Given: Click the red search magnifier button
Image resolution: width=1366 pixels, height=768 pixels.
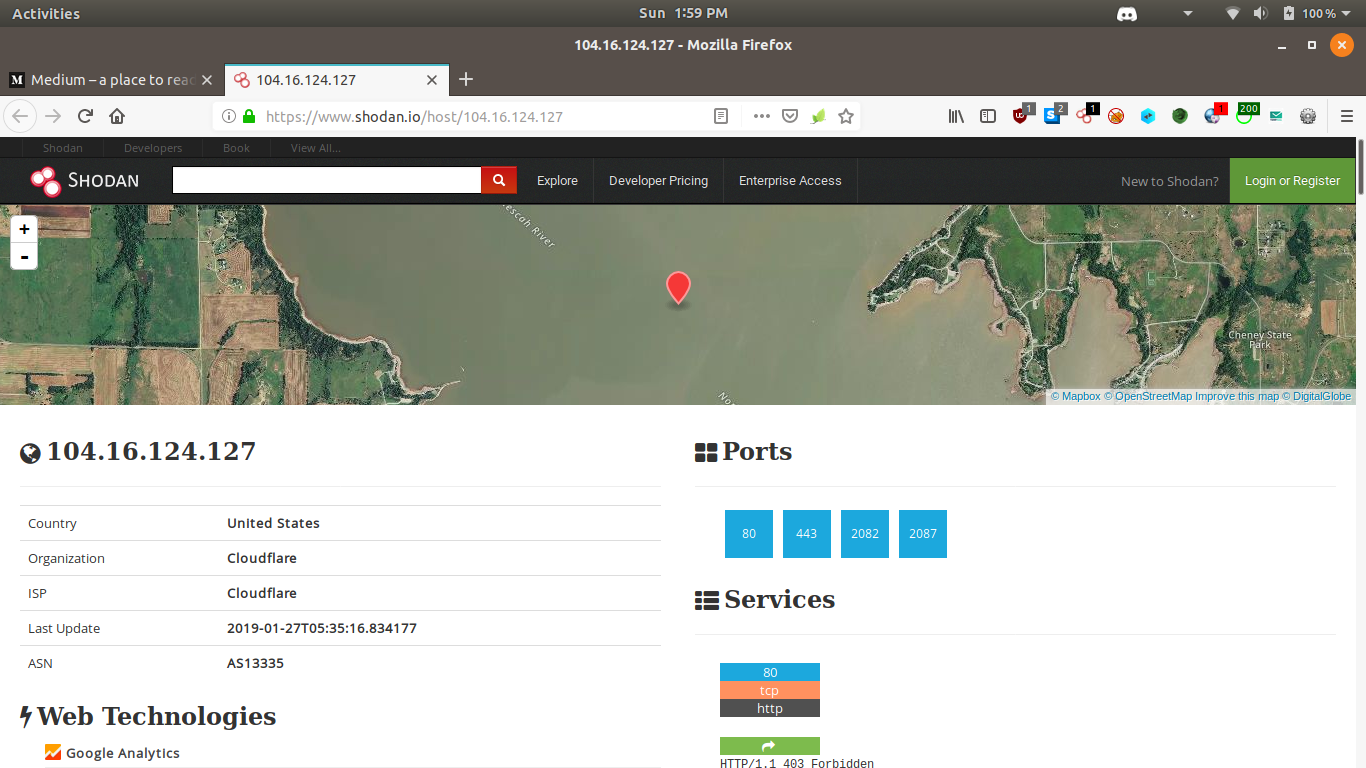Looking at the screenshot, I should (x=499, y=180).
